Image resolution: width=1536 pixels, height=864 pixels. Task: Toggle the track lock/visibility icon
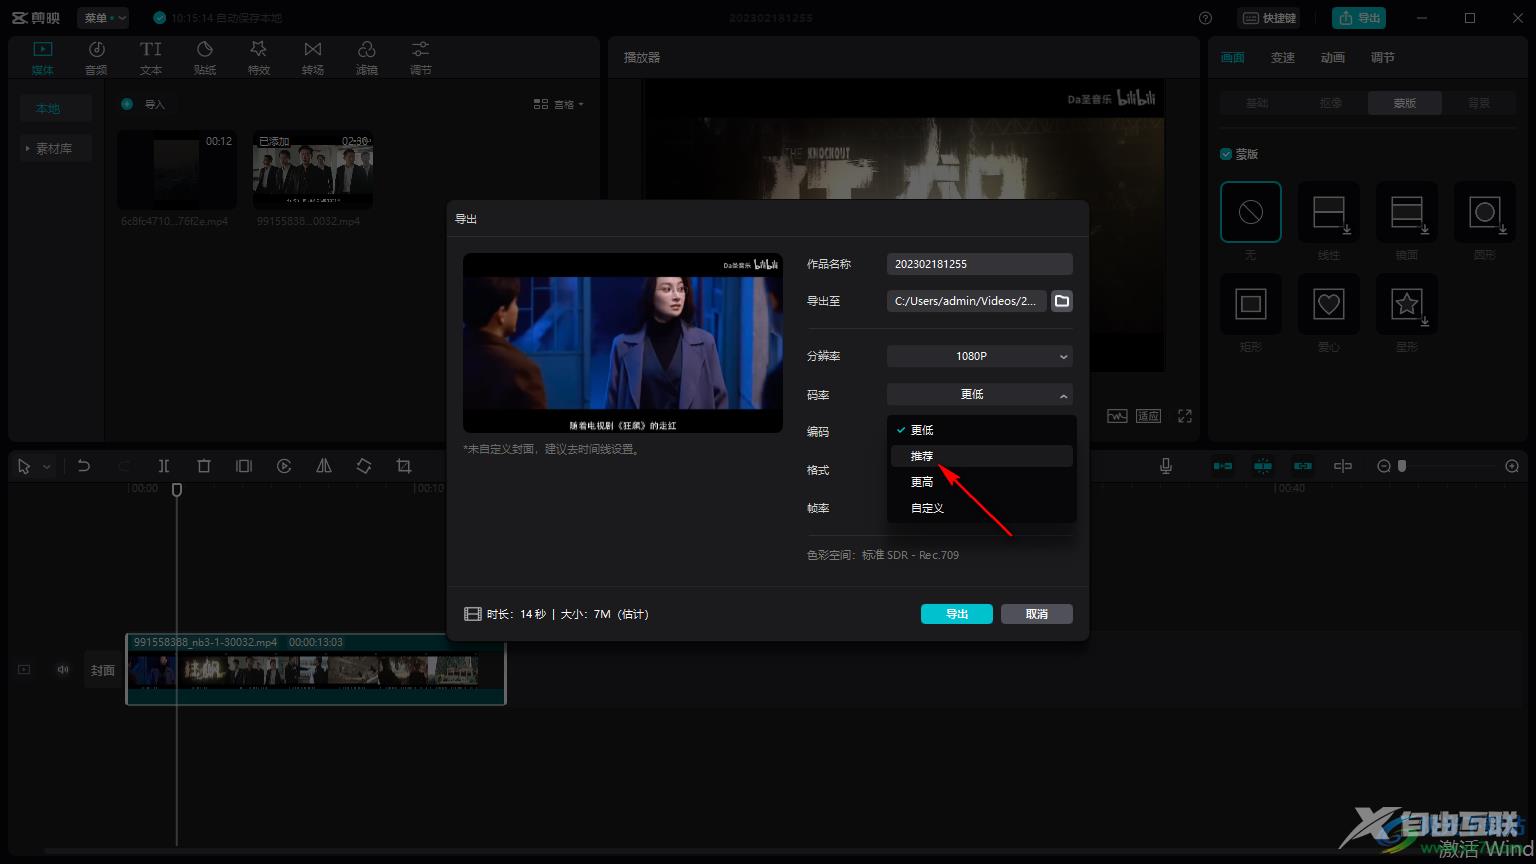[24, 670]
